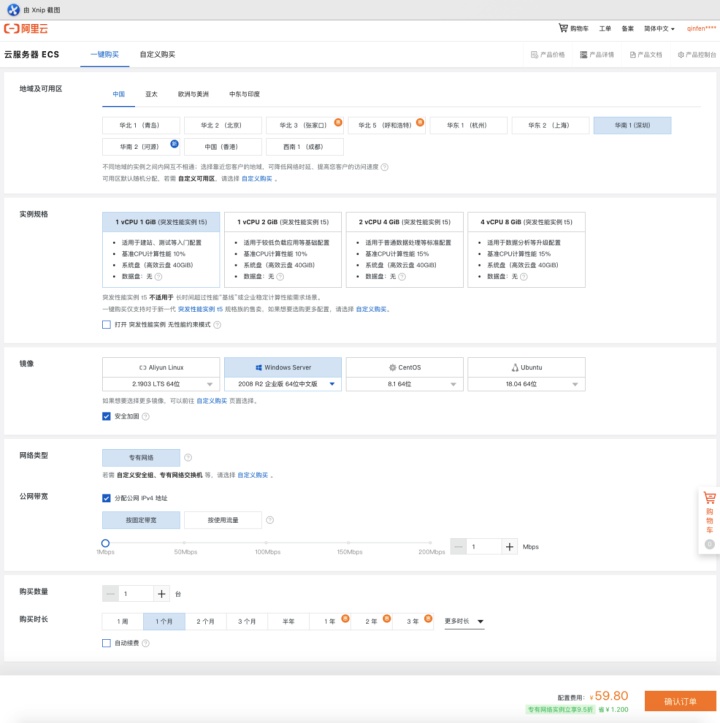Click help icon beside 按使用流量
This screenshot has width=720, height=723.
[270, 520]
